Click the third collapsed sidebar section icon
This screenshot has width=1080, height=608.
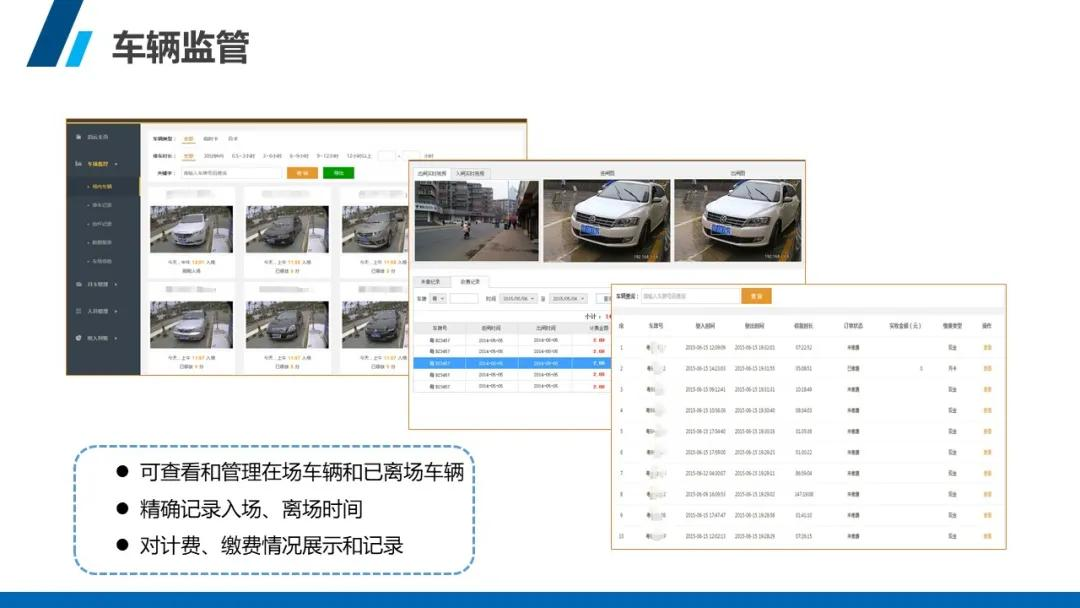pyautogui.click(x=79, y=285)
